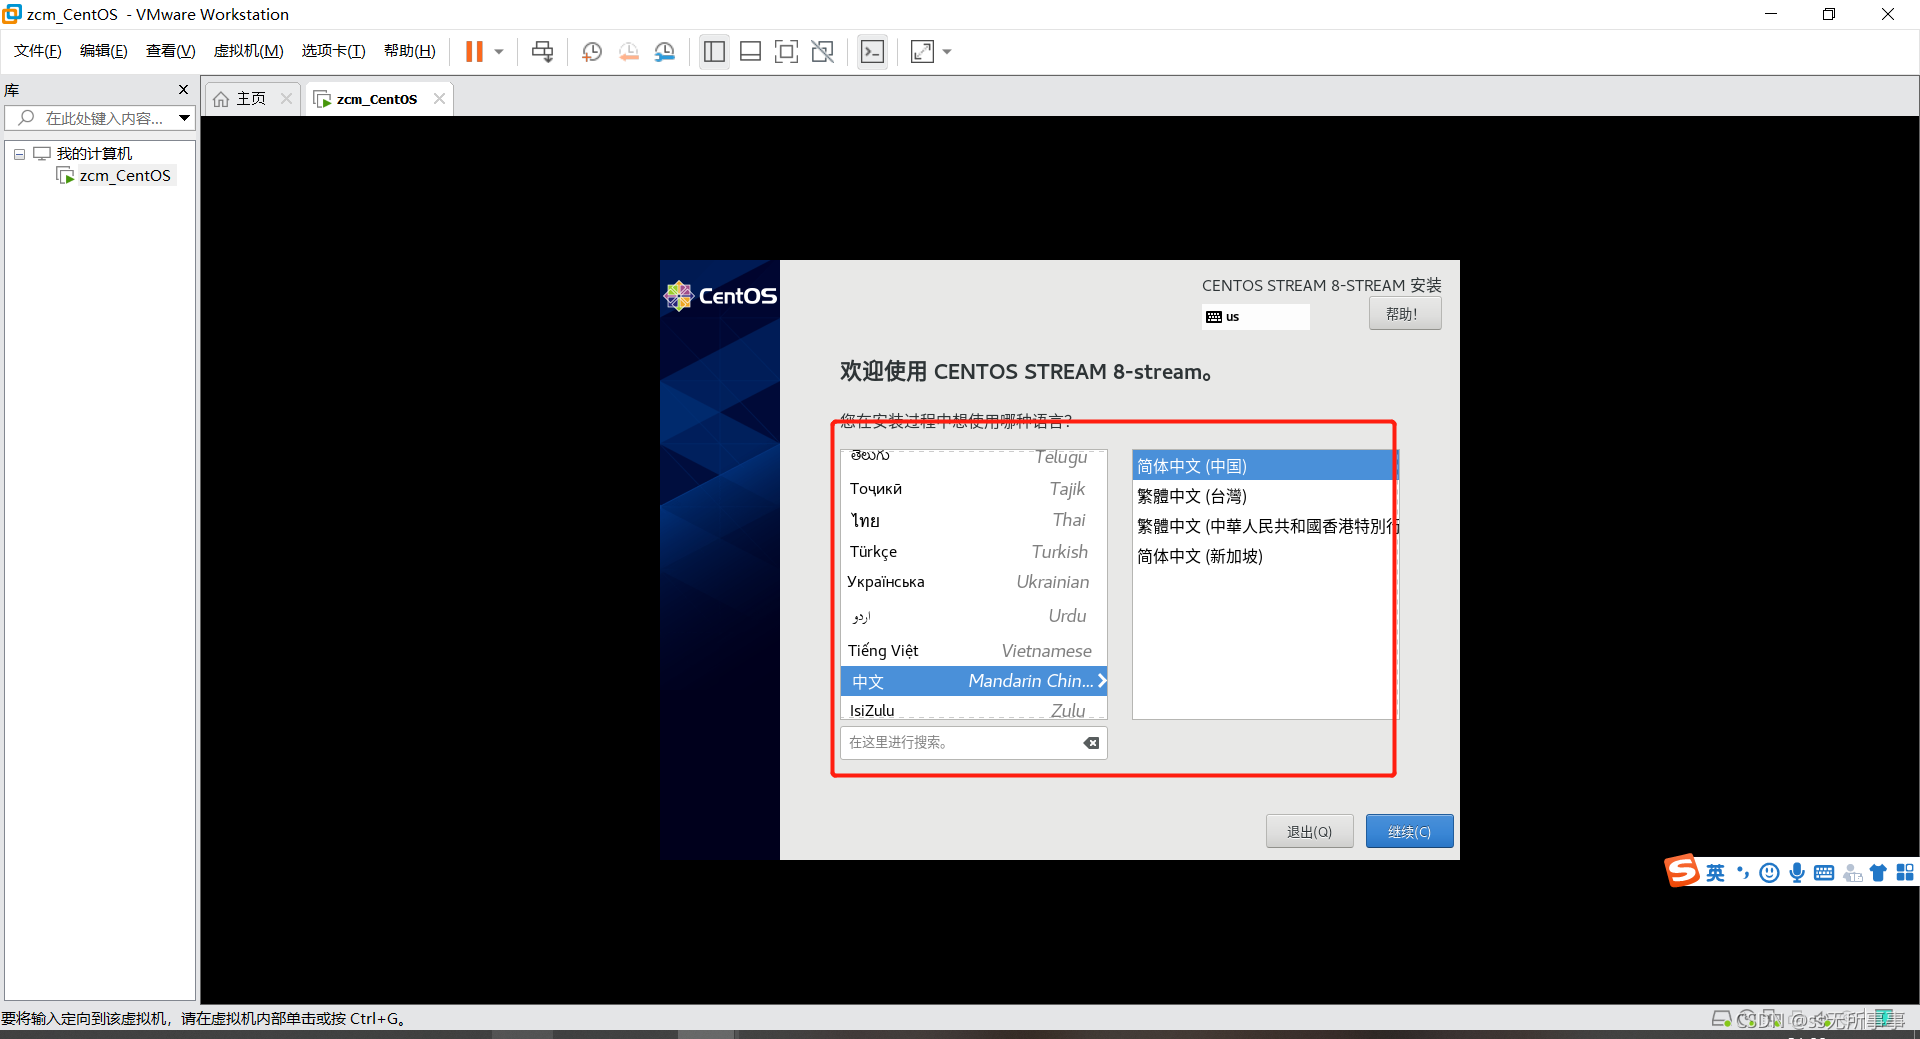1920x1039 pixels.
Task: Click the 退出(Q) button
Action: coord(1309,831)
